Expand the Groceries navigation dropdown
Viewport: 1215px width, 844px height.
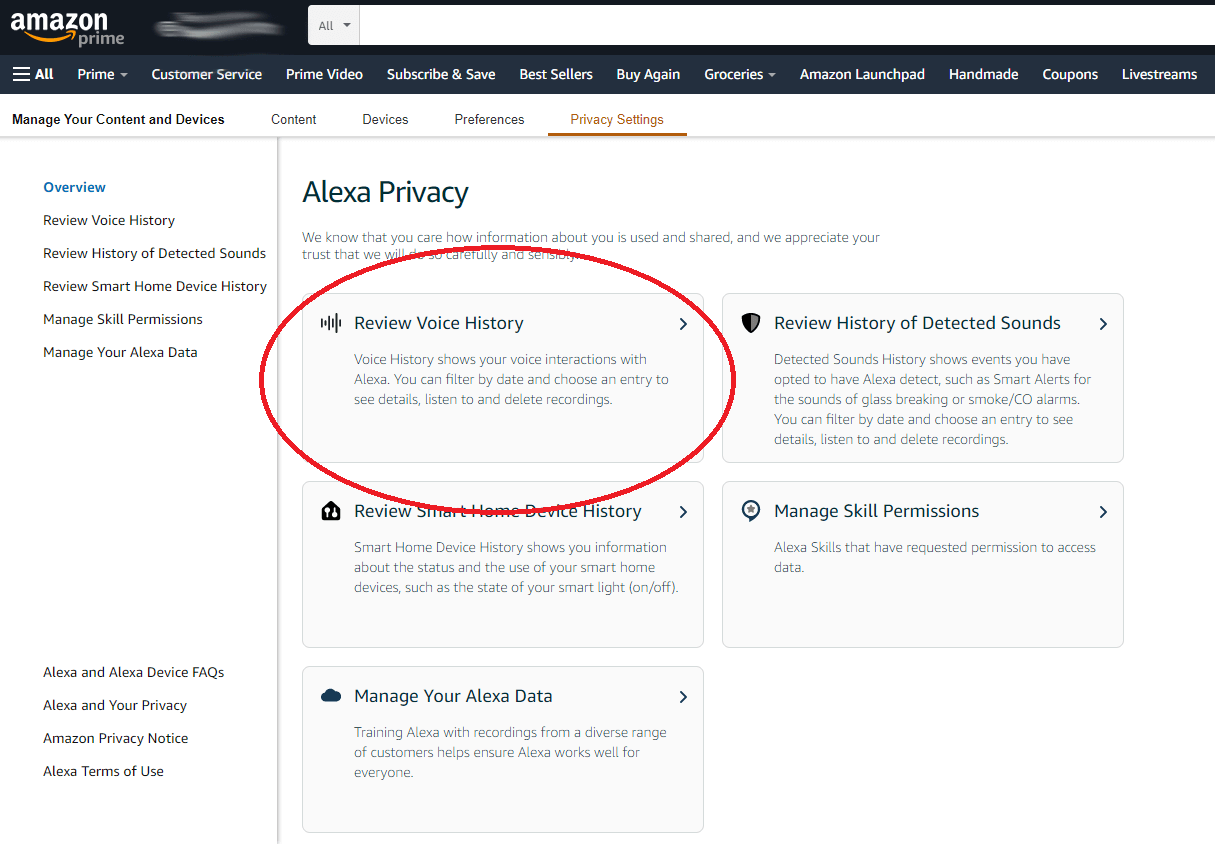tap(739, 74)
